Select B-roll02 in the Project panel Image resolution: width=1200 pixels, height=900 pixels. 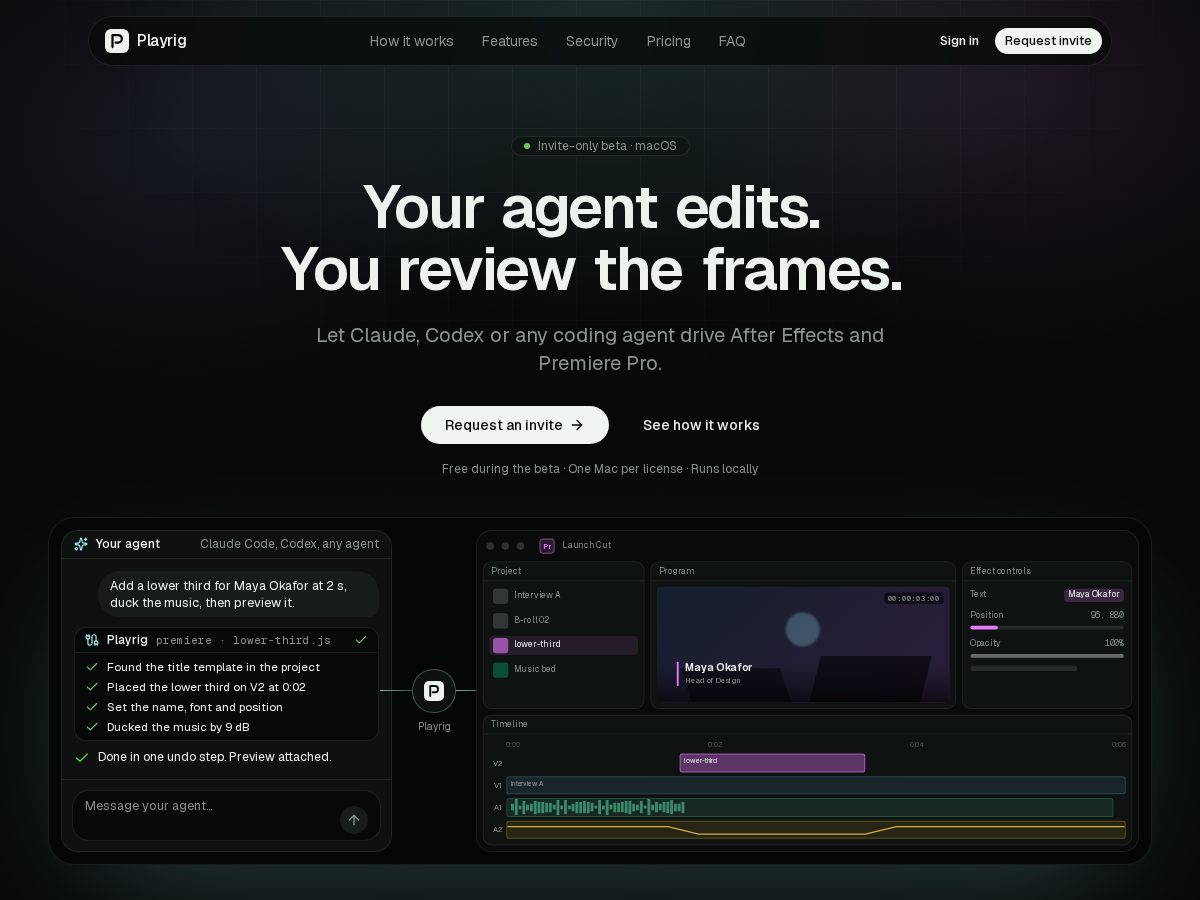[563, 620]
